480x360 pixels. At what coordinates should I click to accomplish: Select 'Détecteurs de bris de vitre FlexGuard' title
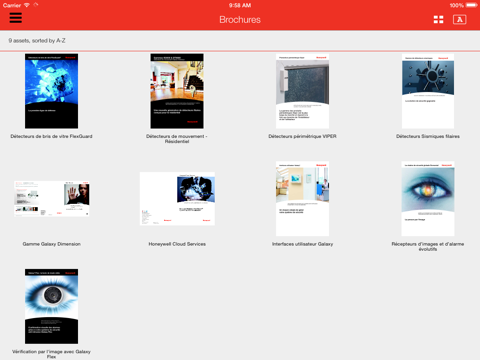click(x=51, y=136)
